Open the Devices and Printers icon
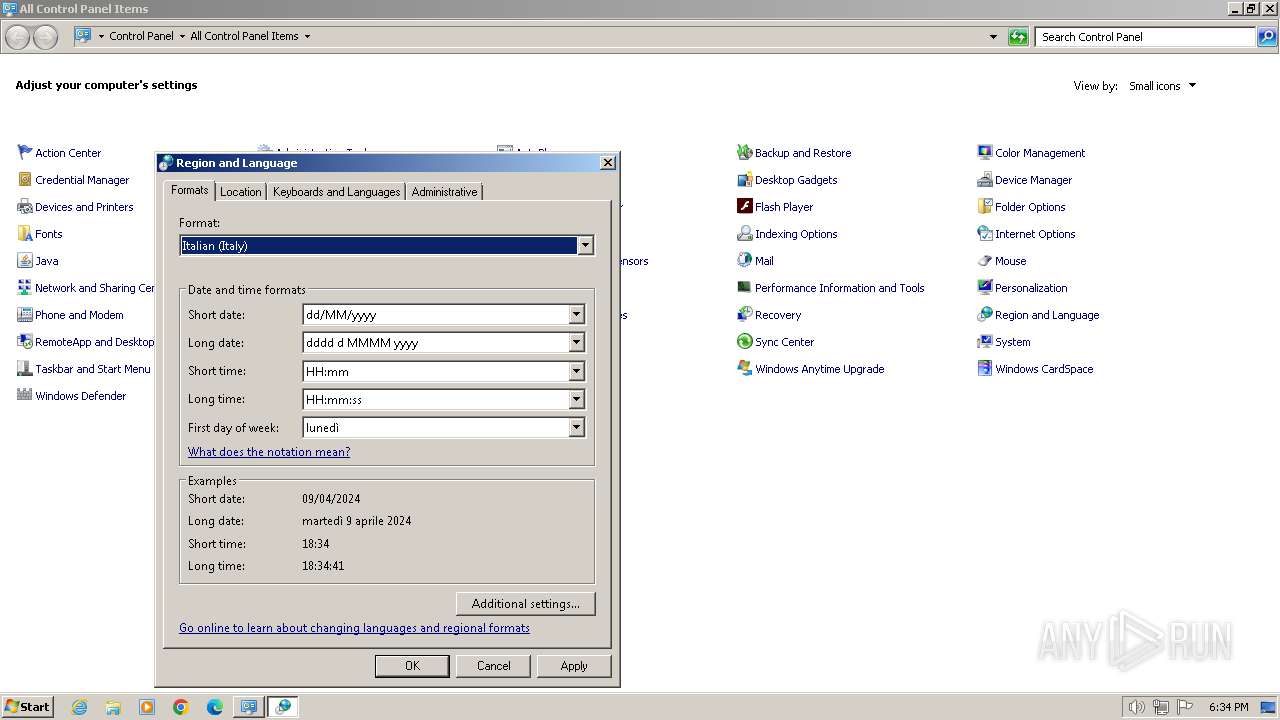The width and height of the screenshot is (1280, 720). (x=25, y=207)
